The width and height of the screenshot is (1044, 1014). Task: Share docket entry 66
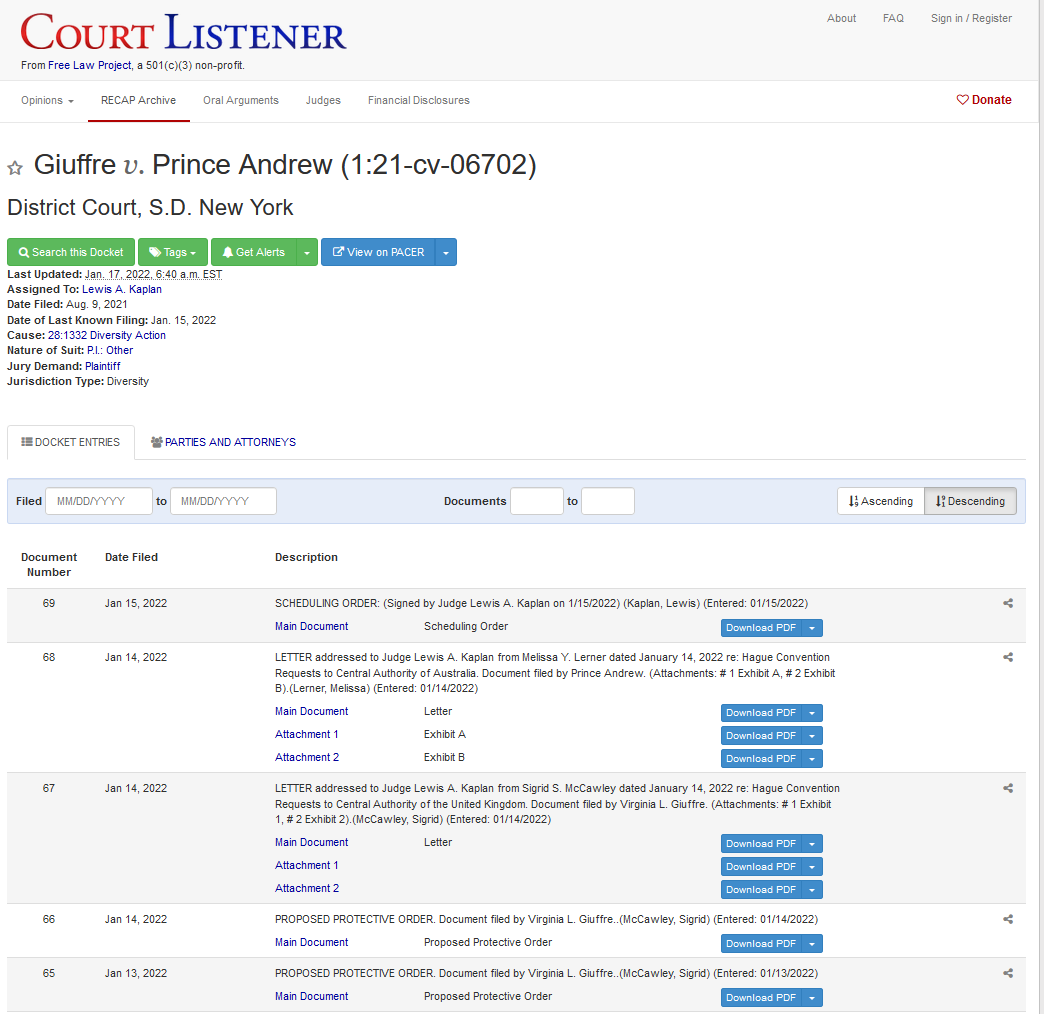coord(1008,919)
